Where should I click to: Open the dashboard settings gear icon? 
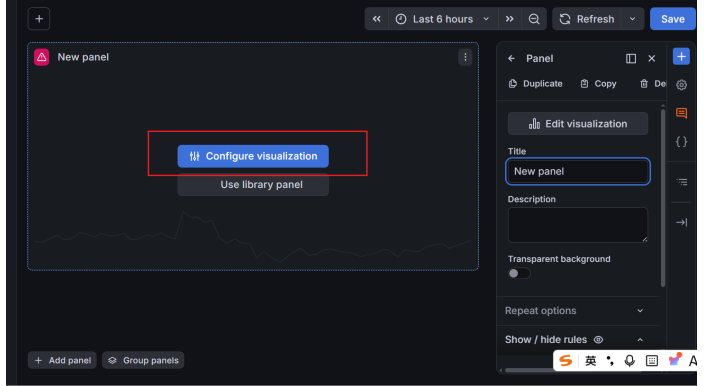tap(681, 85)
